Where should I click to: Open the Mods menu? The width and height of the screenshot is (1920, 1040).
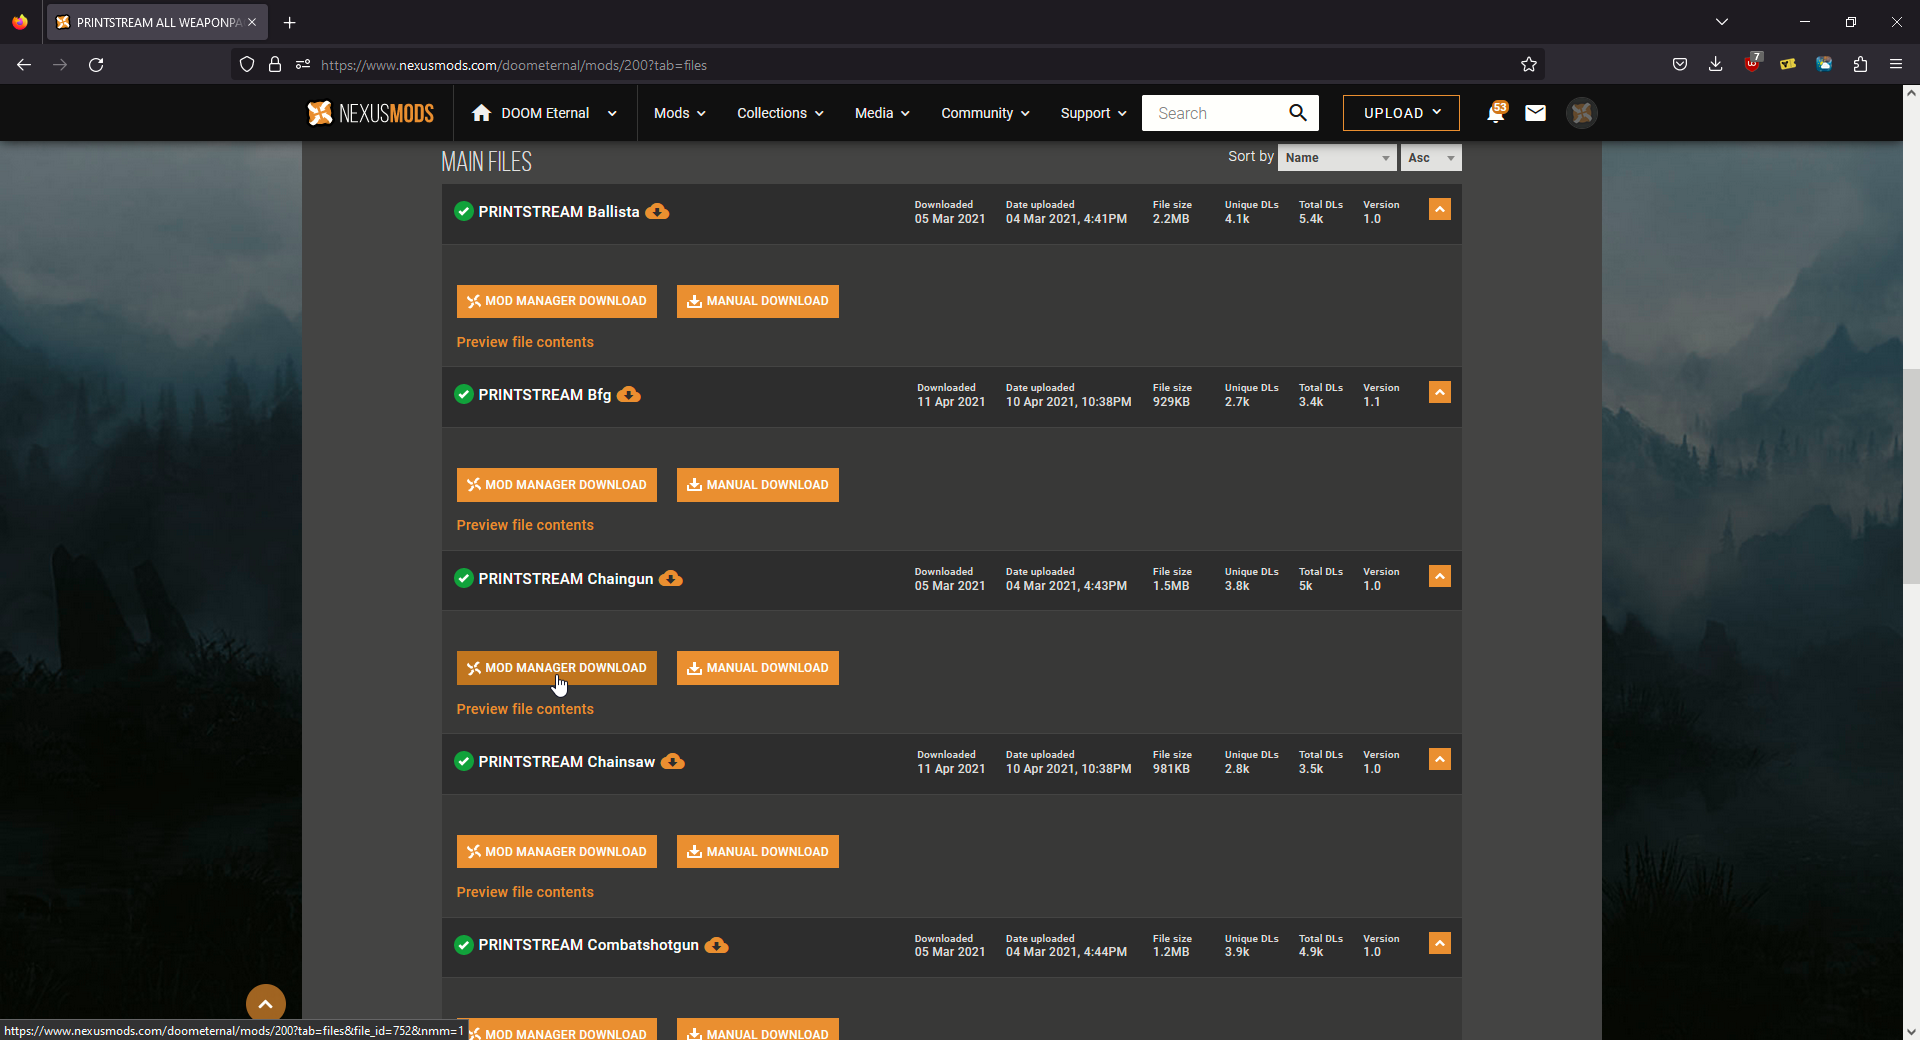point(680,113)
